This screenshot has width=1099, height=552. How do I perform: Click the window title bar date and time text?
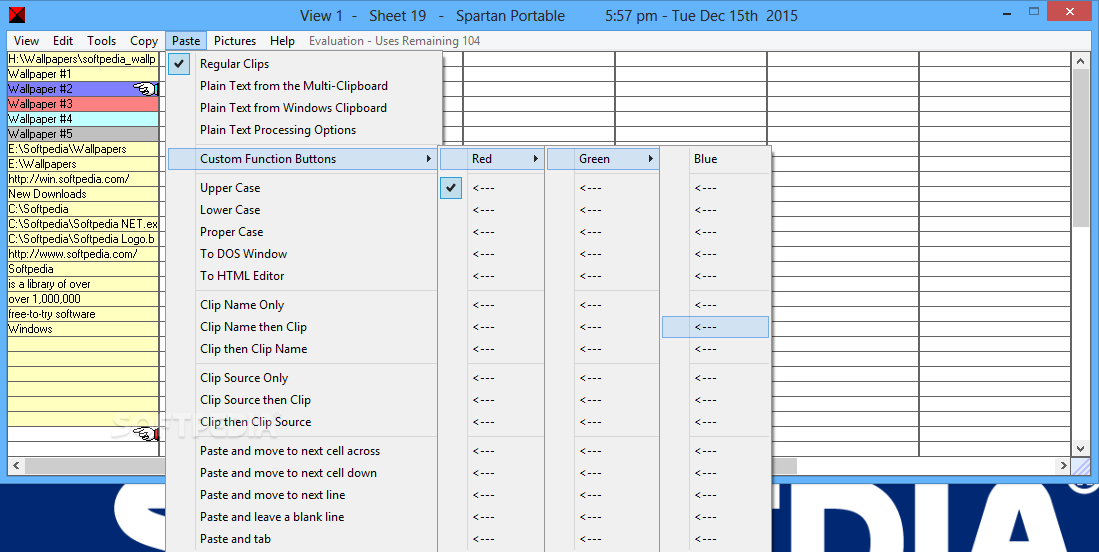point(702,15)
